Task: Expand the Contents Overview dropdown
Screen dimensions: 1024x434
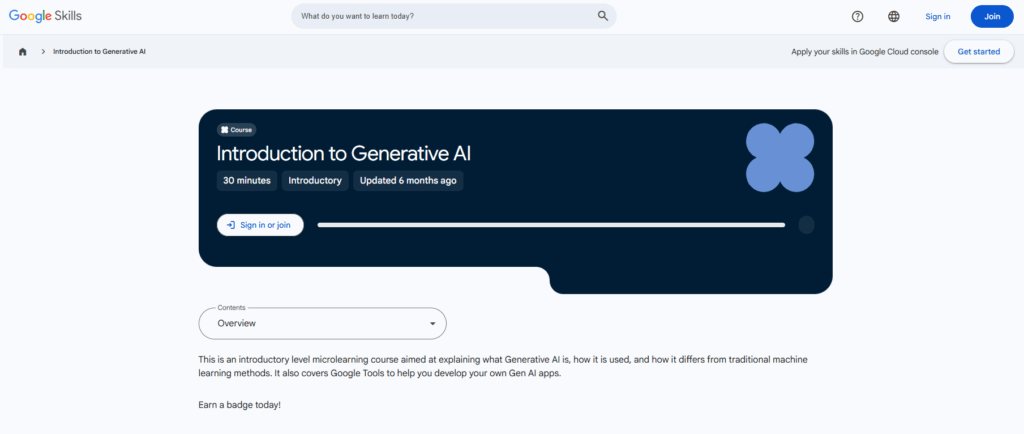Action: point(322,324)
